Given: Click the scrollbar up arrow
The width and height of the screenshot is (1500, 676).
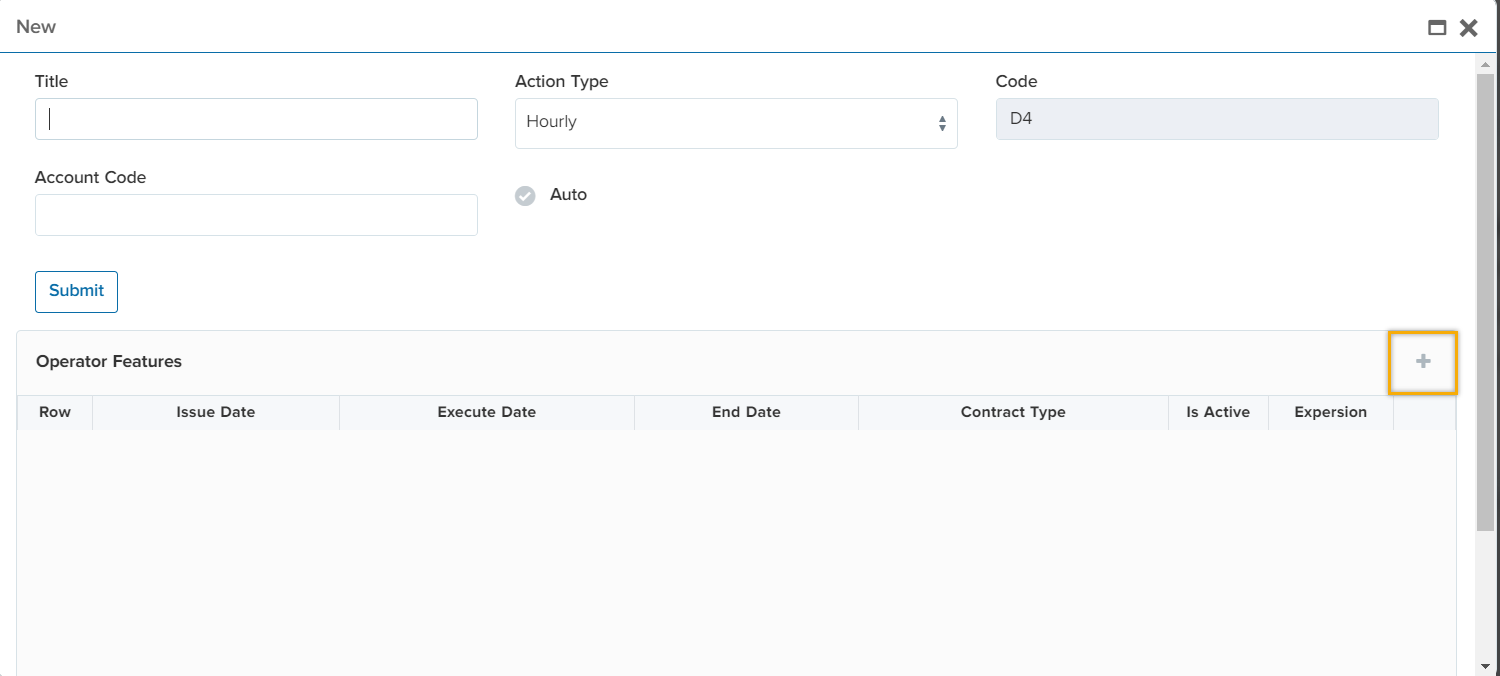Looking at the screenshot, I should click(1485, 63).
